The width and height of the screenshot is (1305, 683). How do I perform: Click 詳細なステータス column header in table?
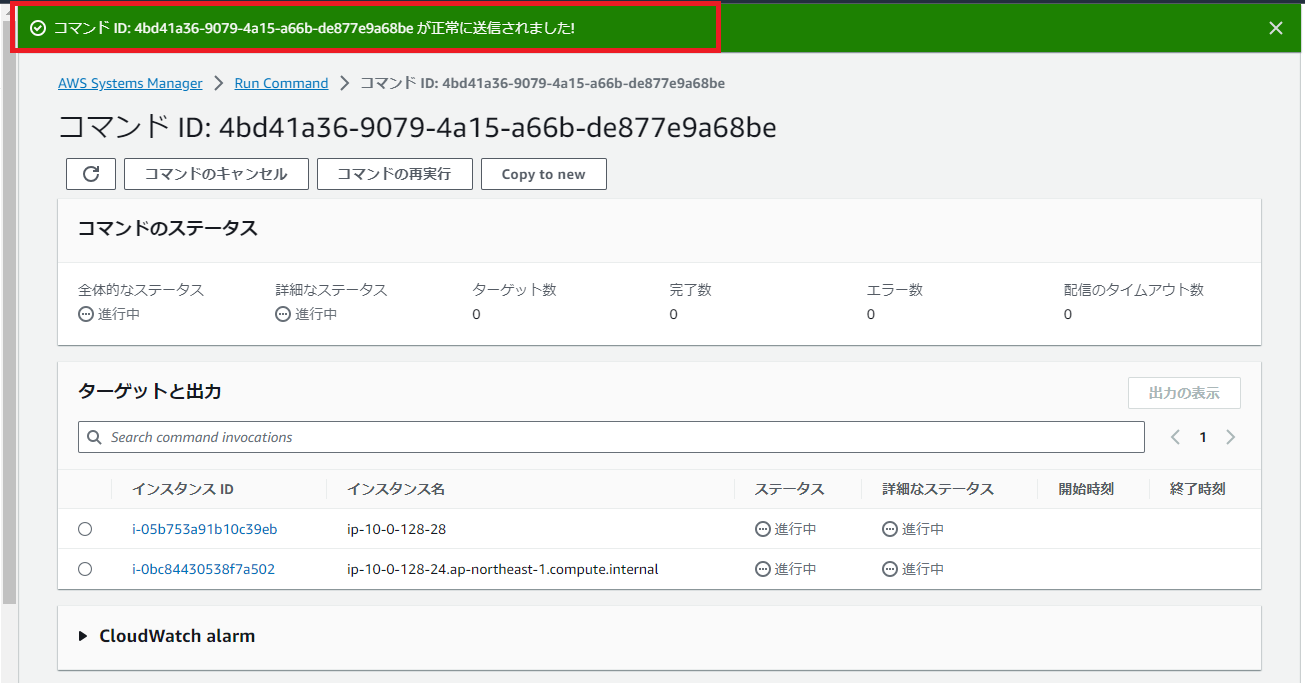click(x=938, y=489)
